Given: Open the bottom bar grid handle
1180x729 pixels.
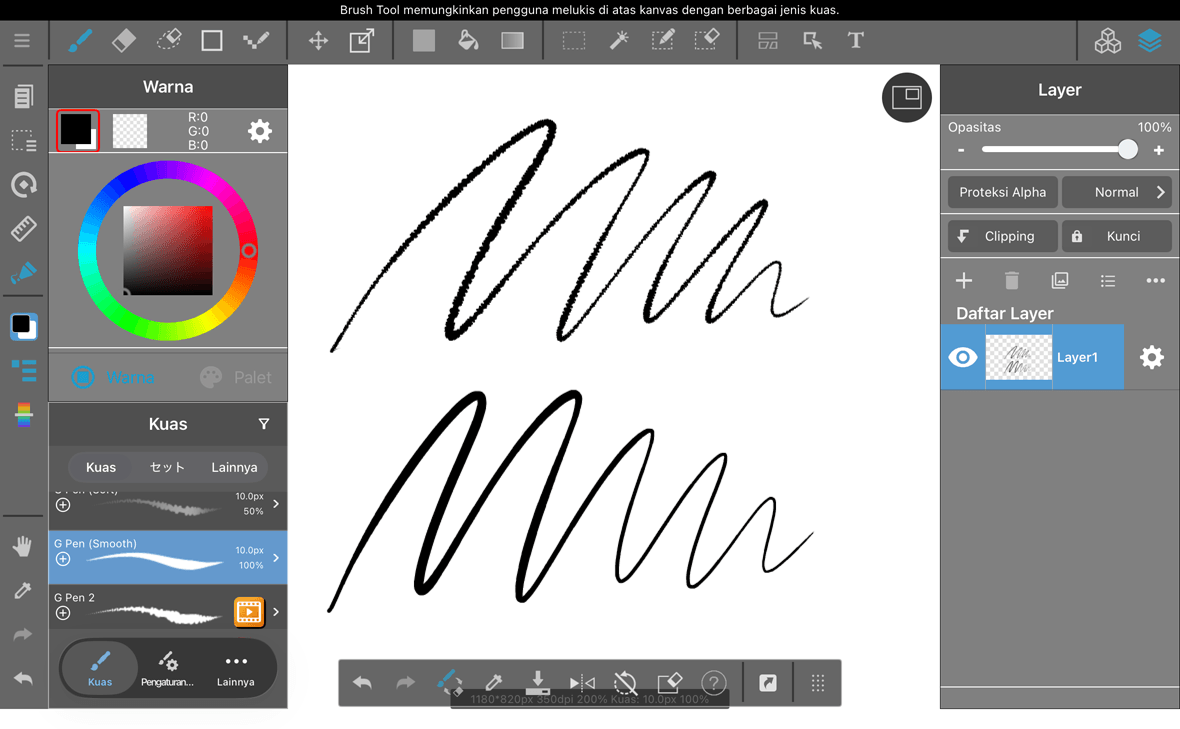Looking at the screenshot, I should (x=818, y=683).
